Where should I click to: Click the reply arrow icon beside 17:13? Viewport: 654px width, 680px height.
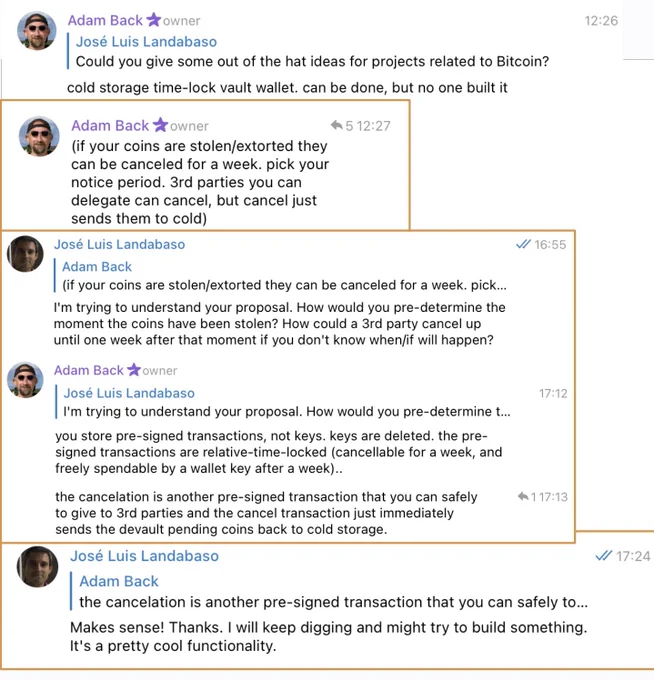(x=523, y=496)
